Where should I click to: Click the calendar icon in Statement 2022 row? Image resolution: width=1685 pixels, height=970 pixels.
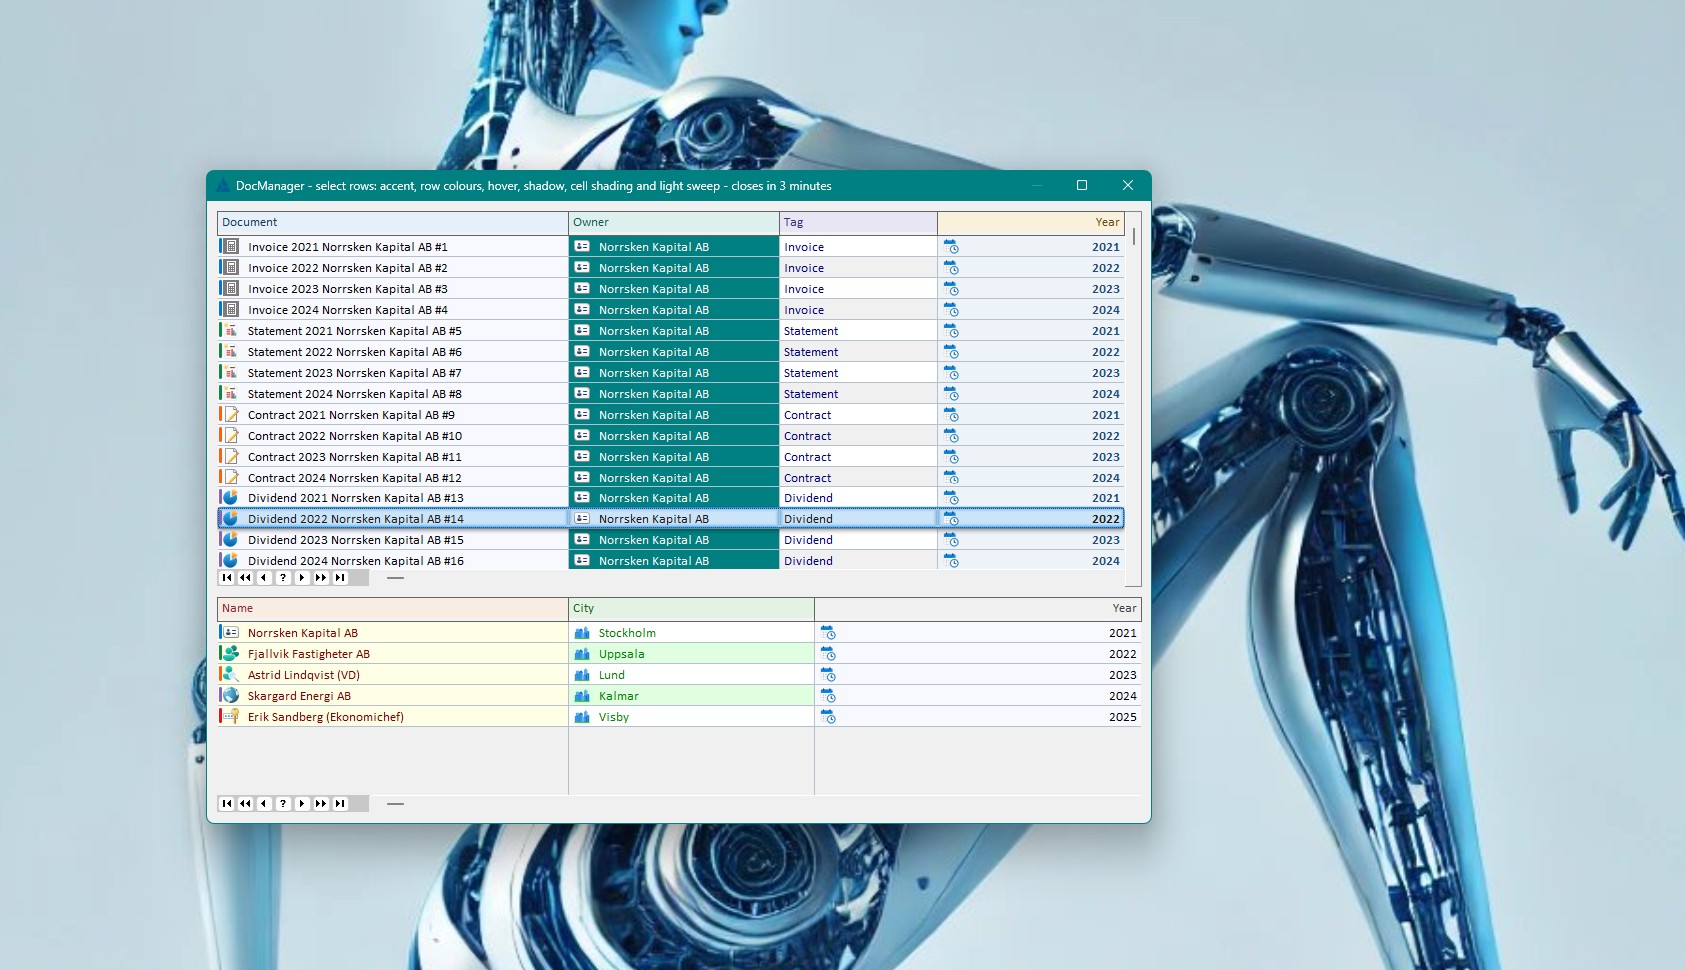pyautogui.click(x=951, y=351)
